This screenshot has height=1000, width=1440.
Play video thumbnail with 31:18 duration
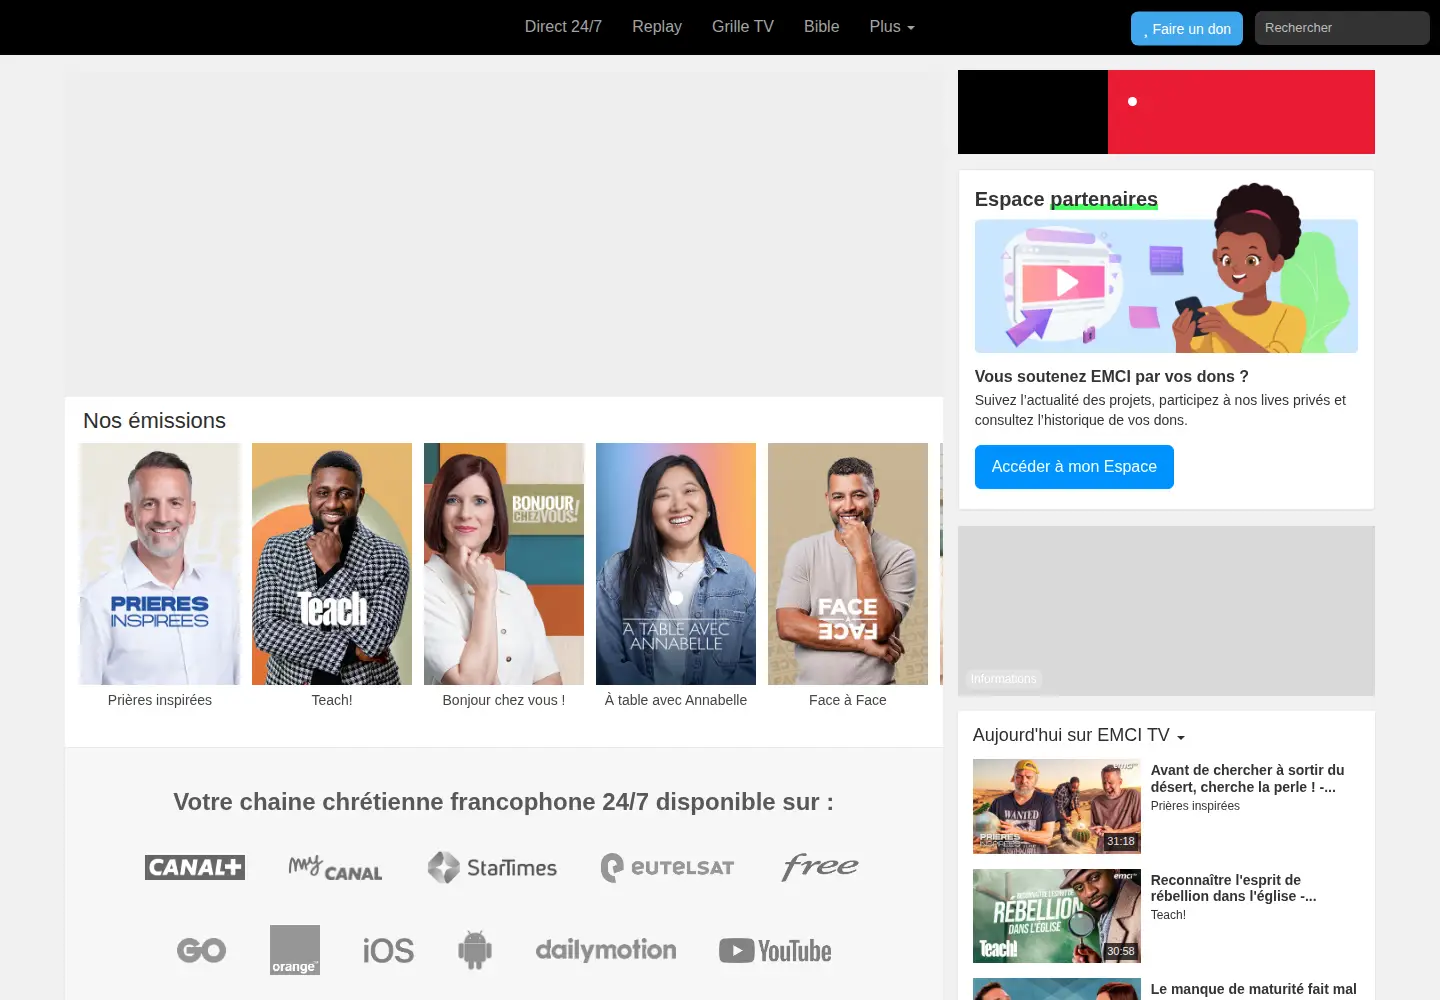tap(1057, 806)
